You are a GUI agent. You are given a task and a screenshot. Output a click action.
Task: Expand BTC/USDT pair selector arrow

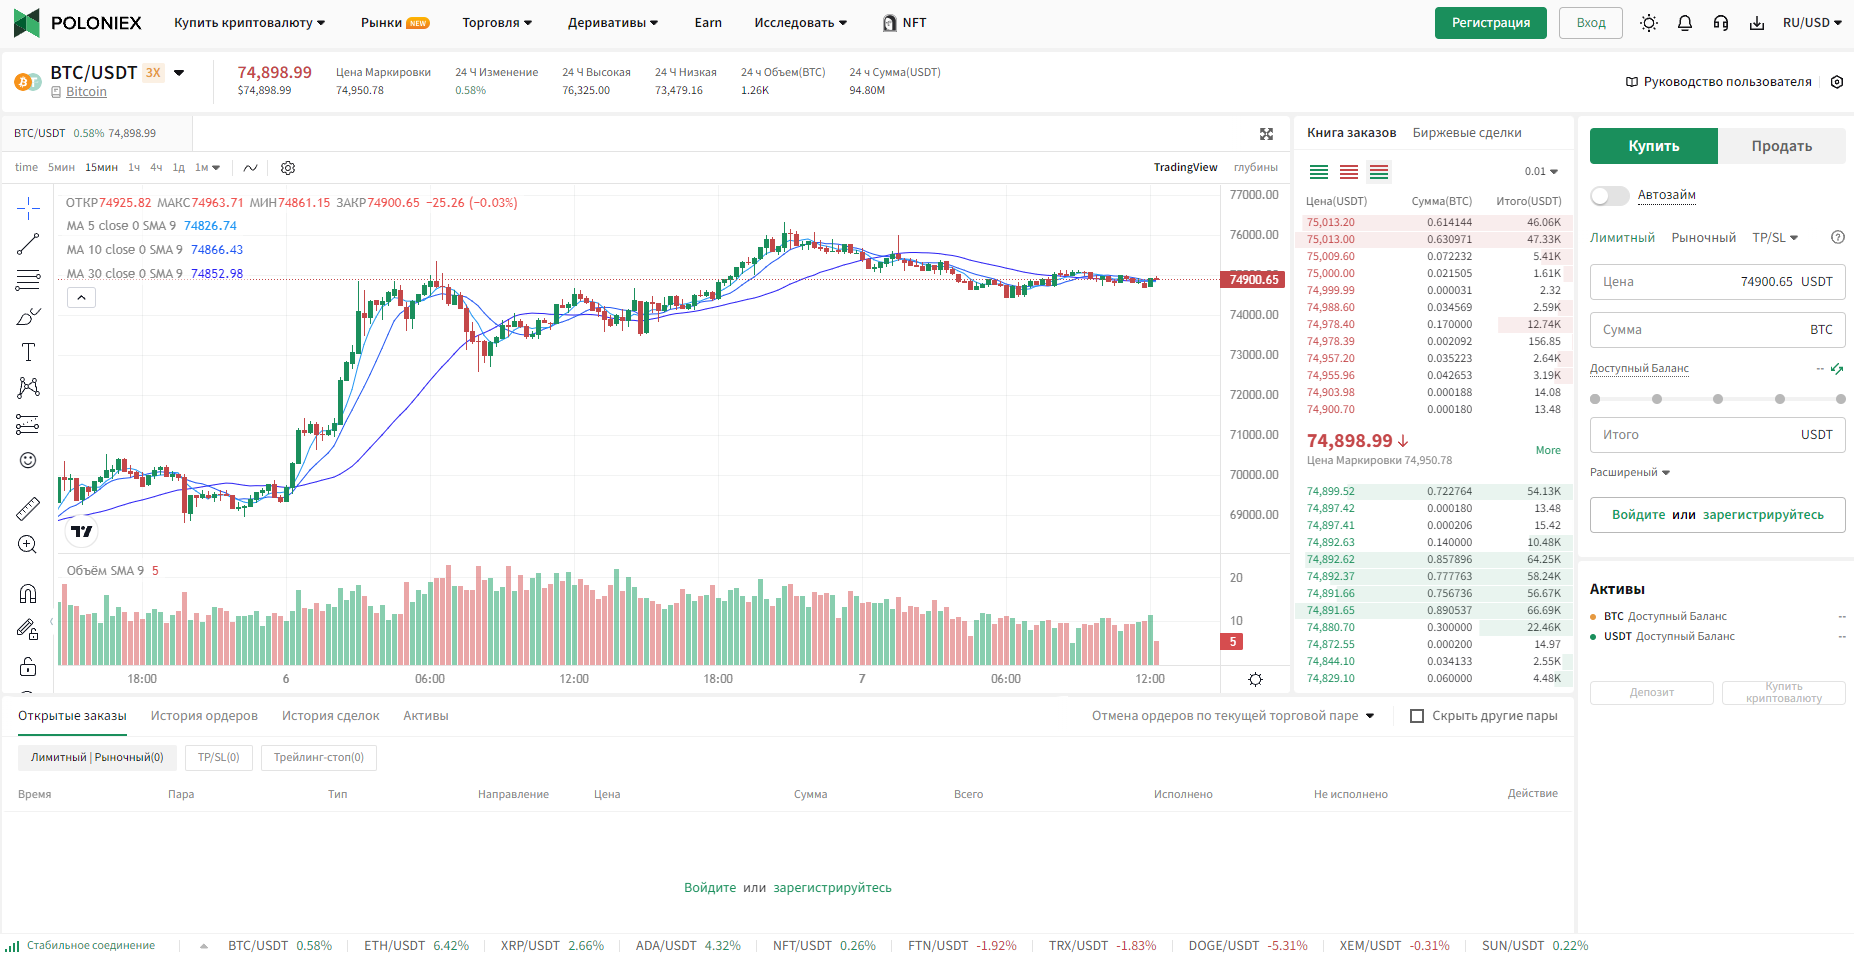179,73
